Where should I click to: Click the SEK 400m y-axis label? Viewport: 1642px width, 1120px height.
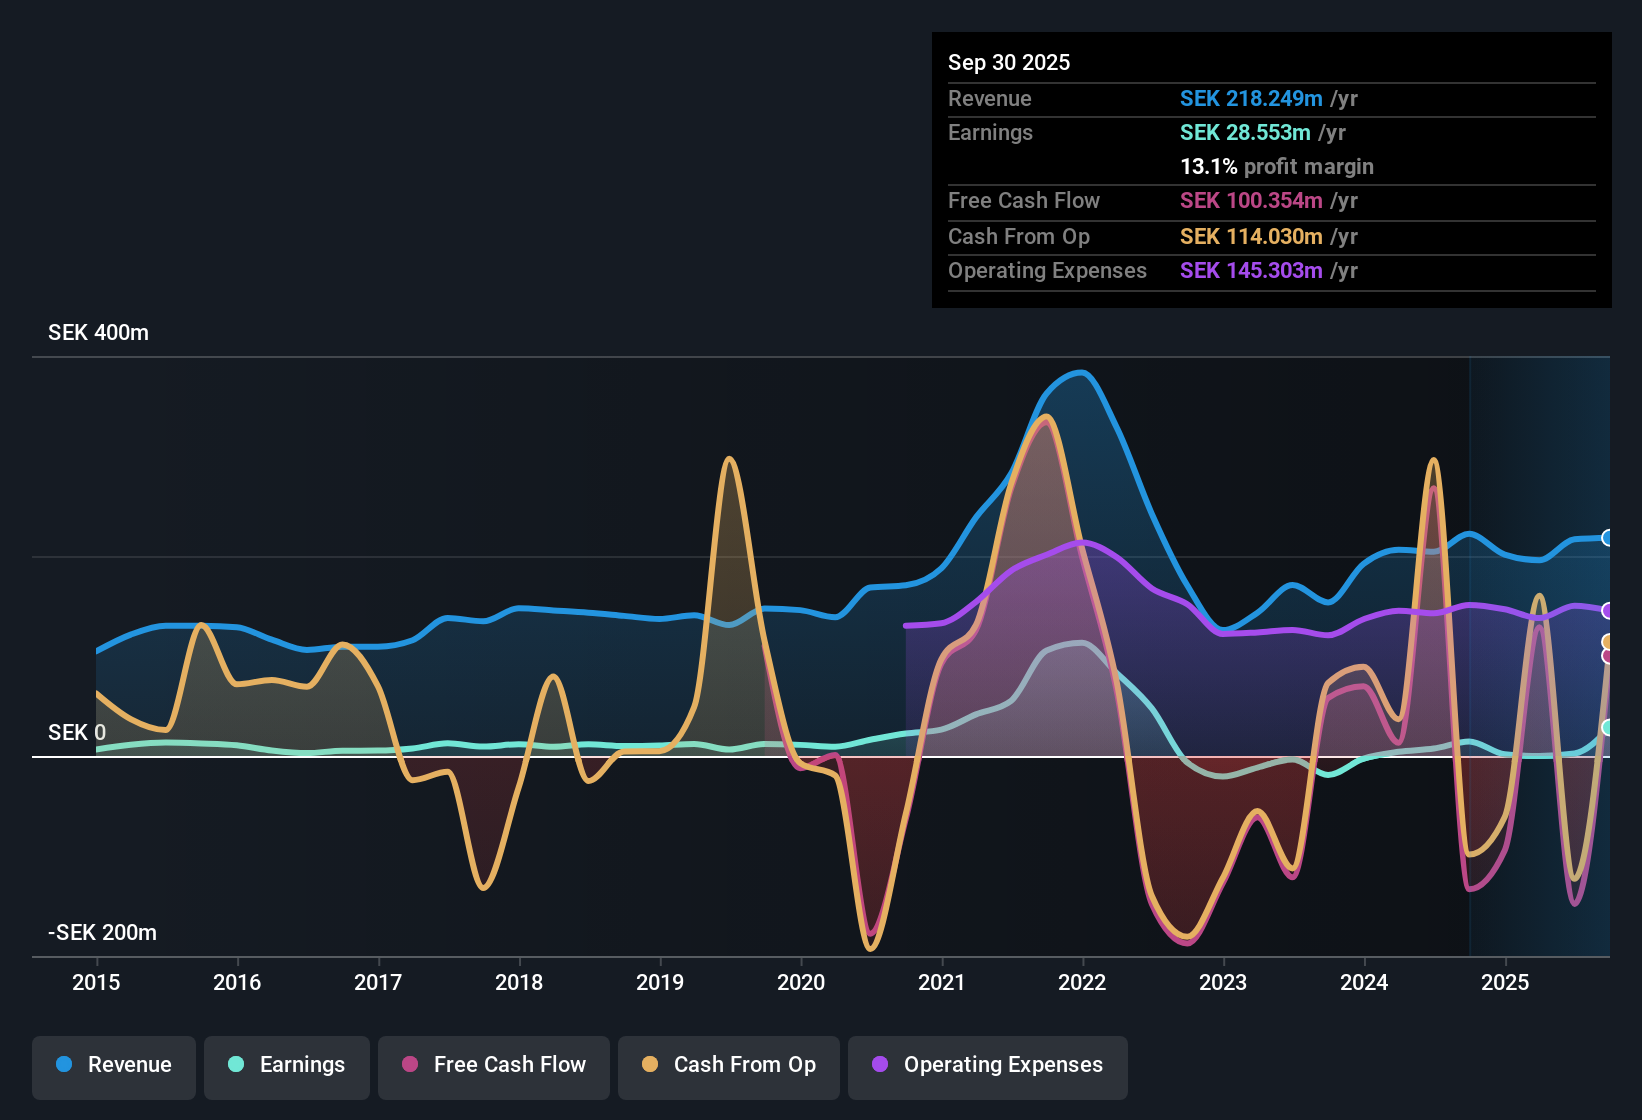(98, 333)
